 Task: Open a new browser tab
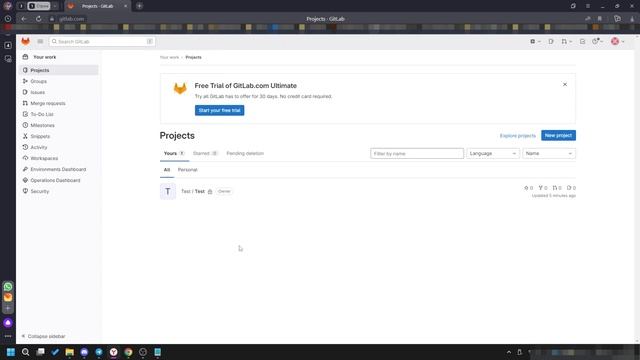point(139,6)
